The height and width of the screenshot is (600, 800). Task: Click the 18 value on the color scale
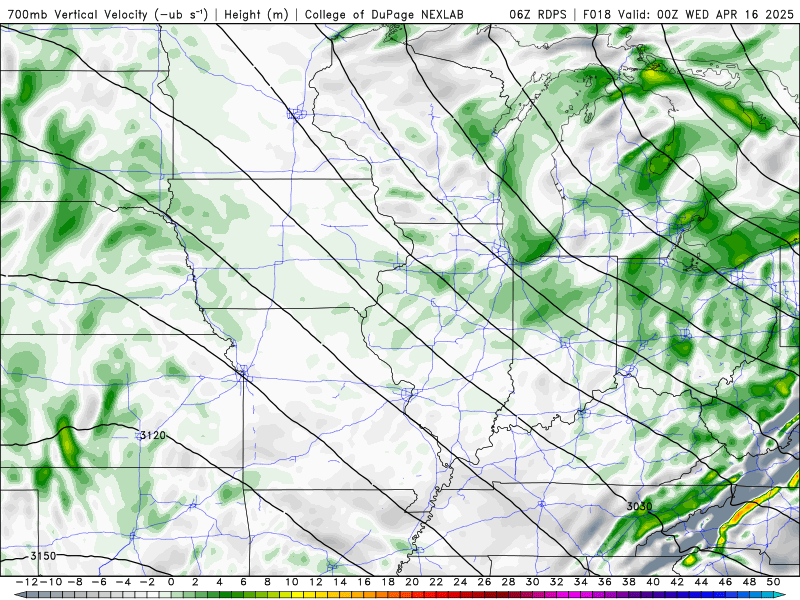click(x=388, y=582)
